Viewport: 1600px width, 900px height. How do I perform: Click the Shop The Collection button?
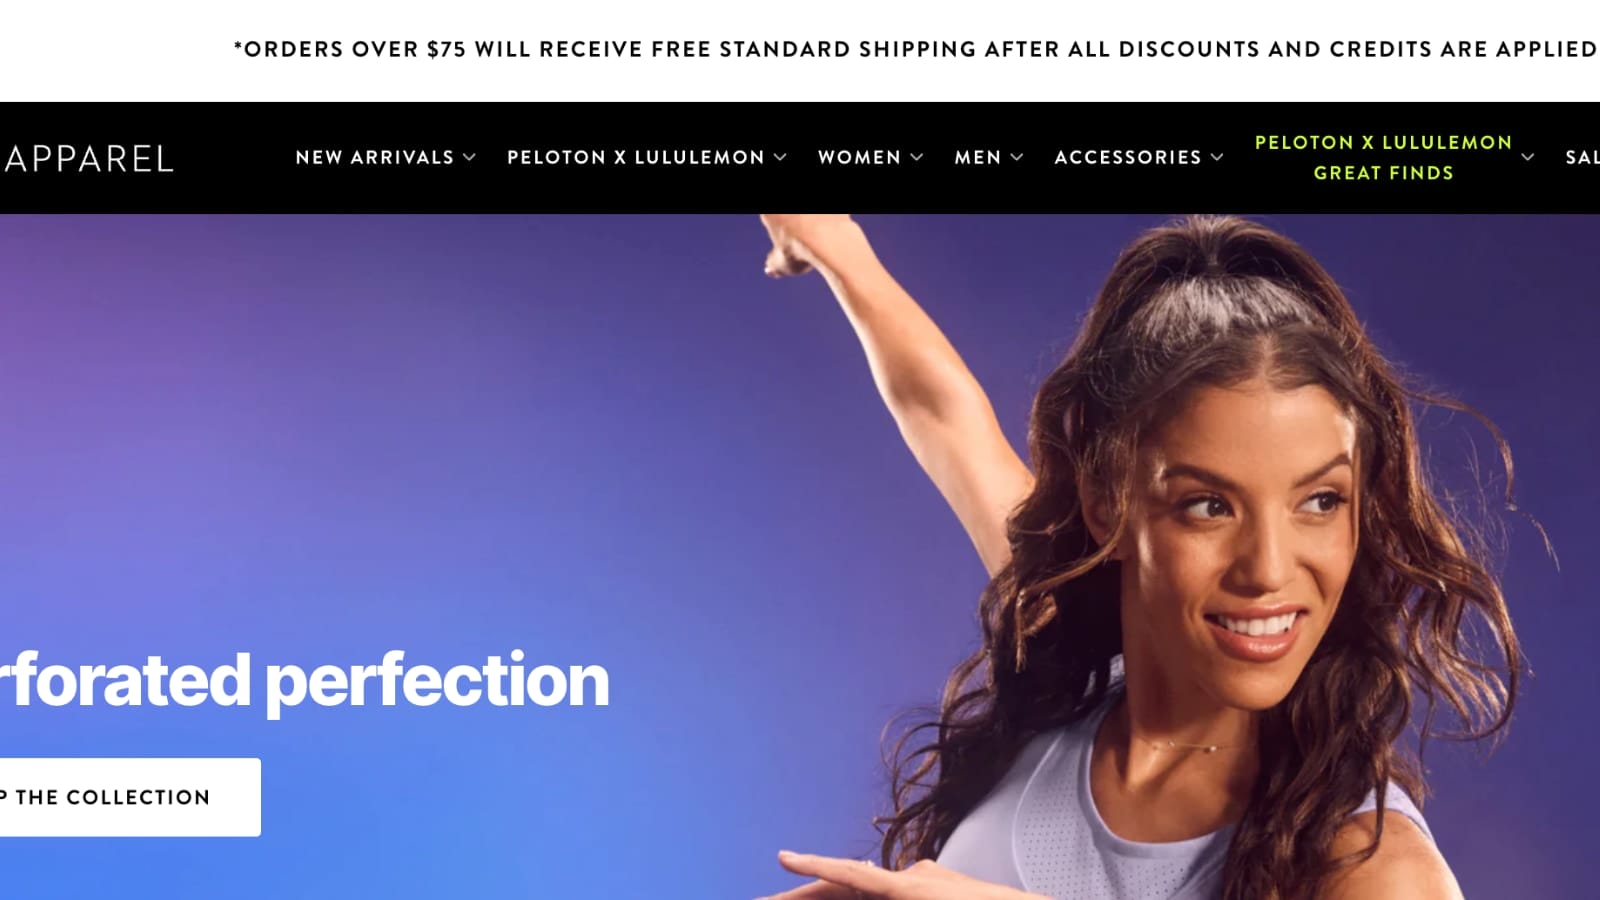130,797
